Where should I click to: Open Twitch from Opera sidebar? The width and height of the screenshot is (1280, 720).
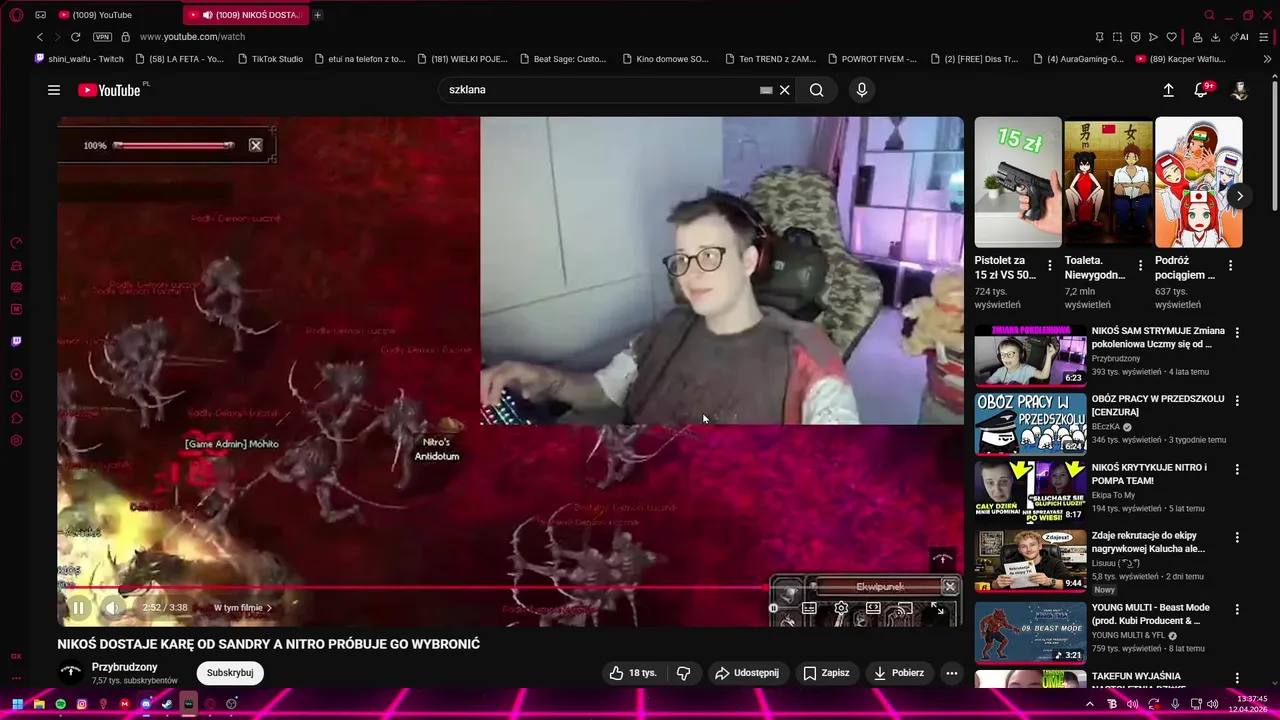tap(16, 342)
